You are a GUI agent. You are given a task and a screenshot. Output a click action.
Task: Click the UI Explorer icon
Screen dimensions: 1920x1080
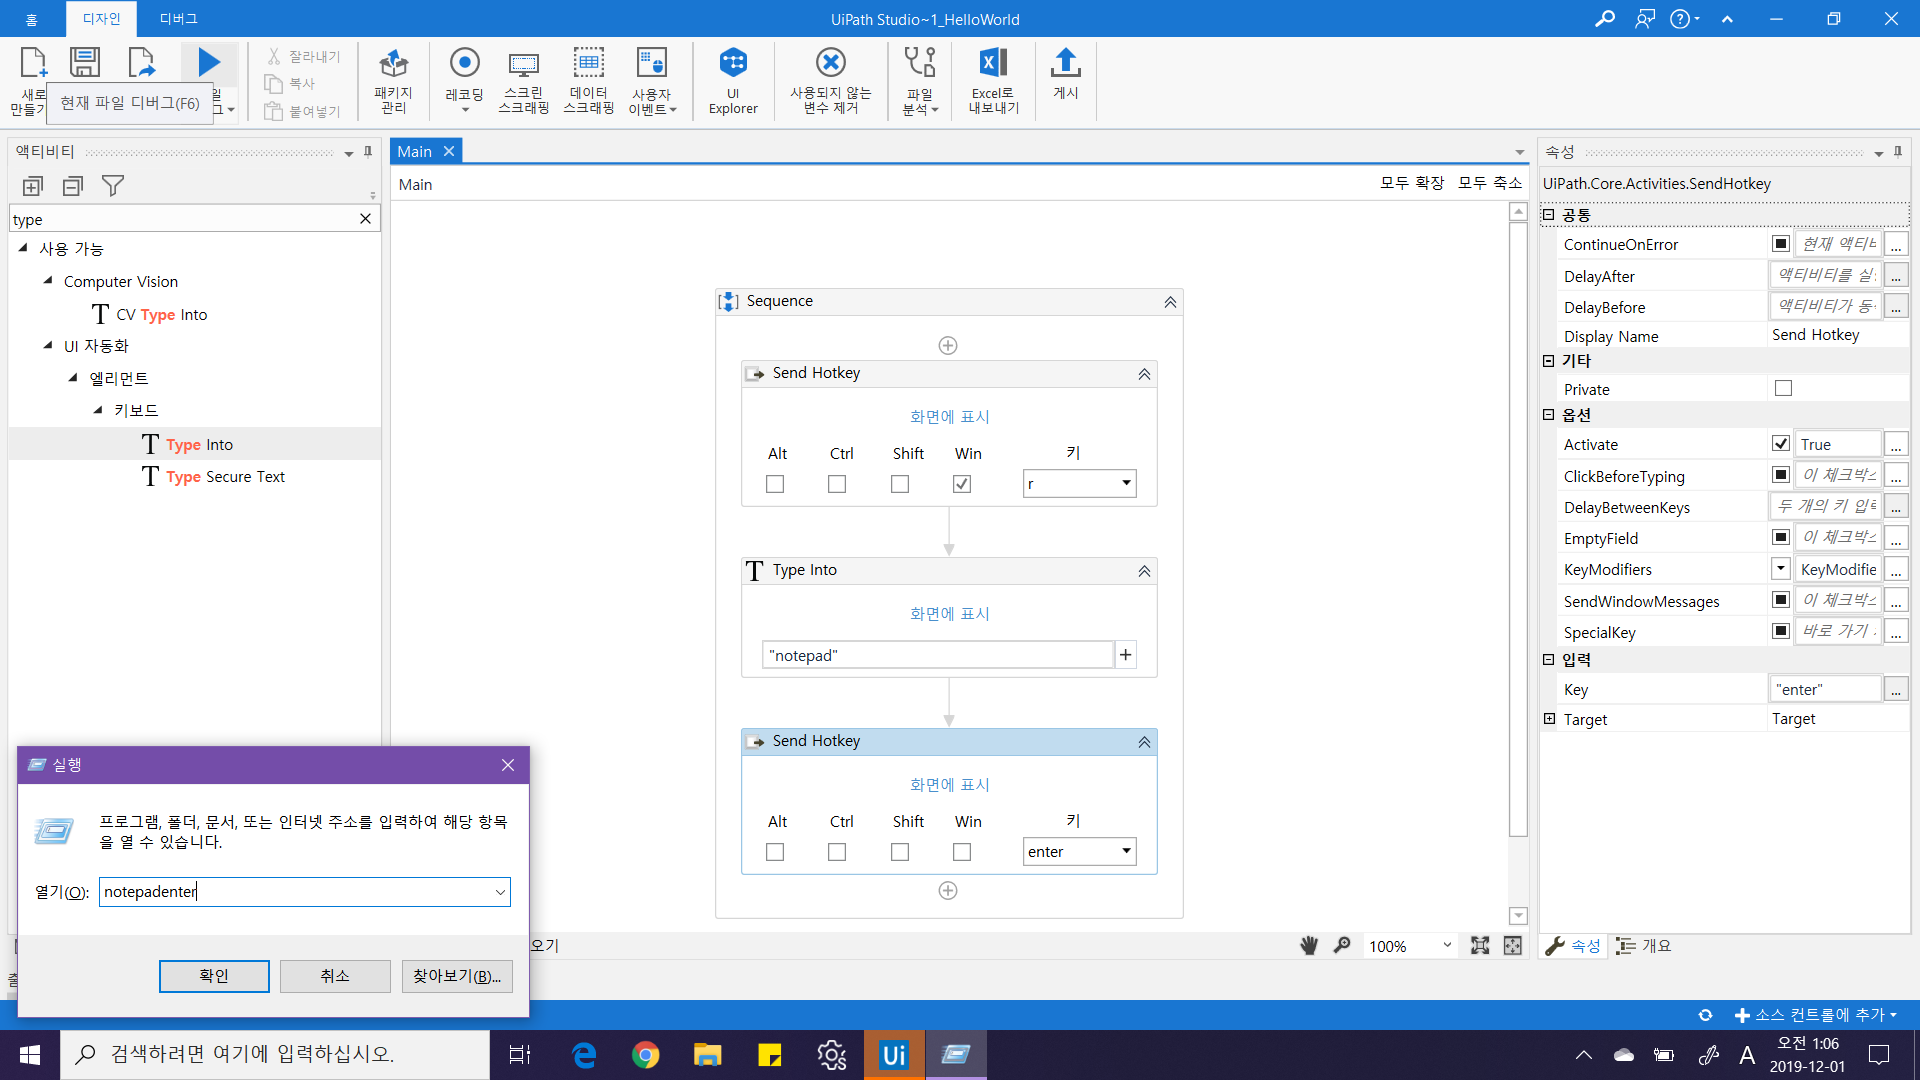click(733, 64)
